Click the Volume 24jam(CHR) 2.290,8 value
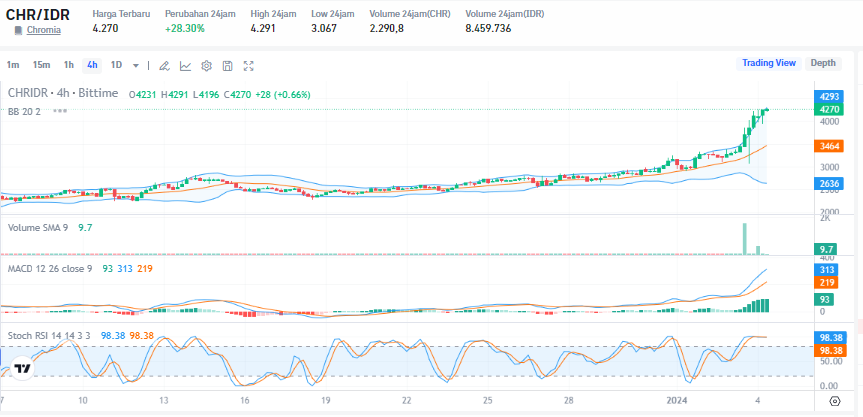 (387, 29)
